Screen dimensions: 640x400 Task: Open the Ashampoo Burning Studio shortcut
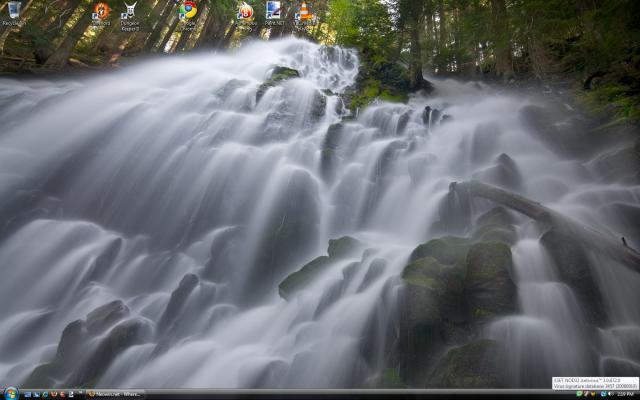246,16
